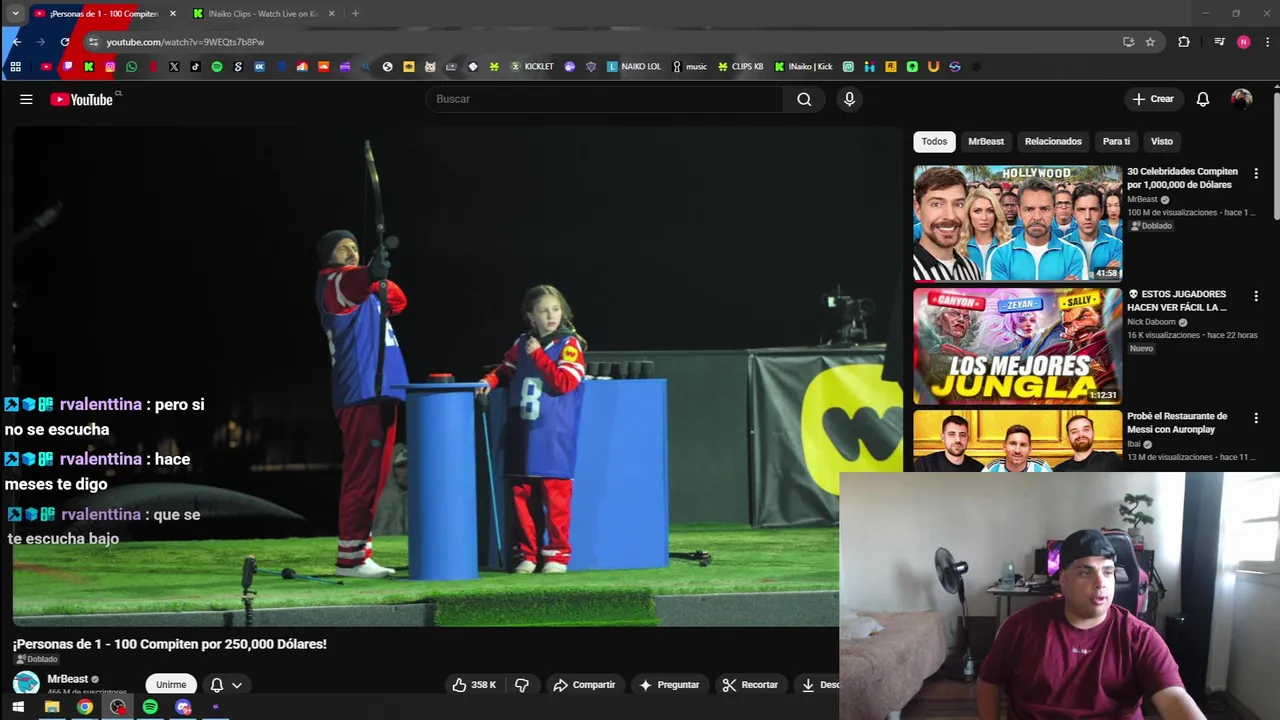
Task: Open options for Restaurante de Messi video
Action: pyautogui.click(x=1256, y=418)
